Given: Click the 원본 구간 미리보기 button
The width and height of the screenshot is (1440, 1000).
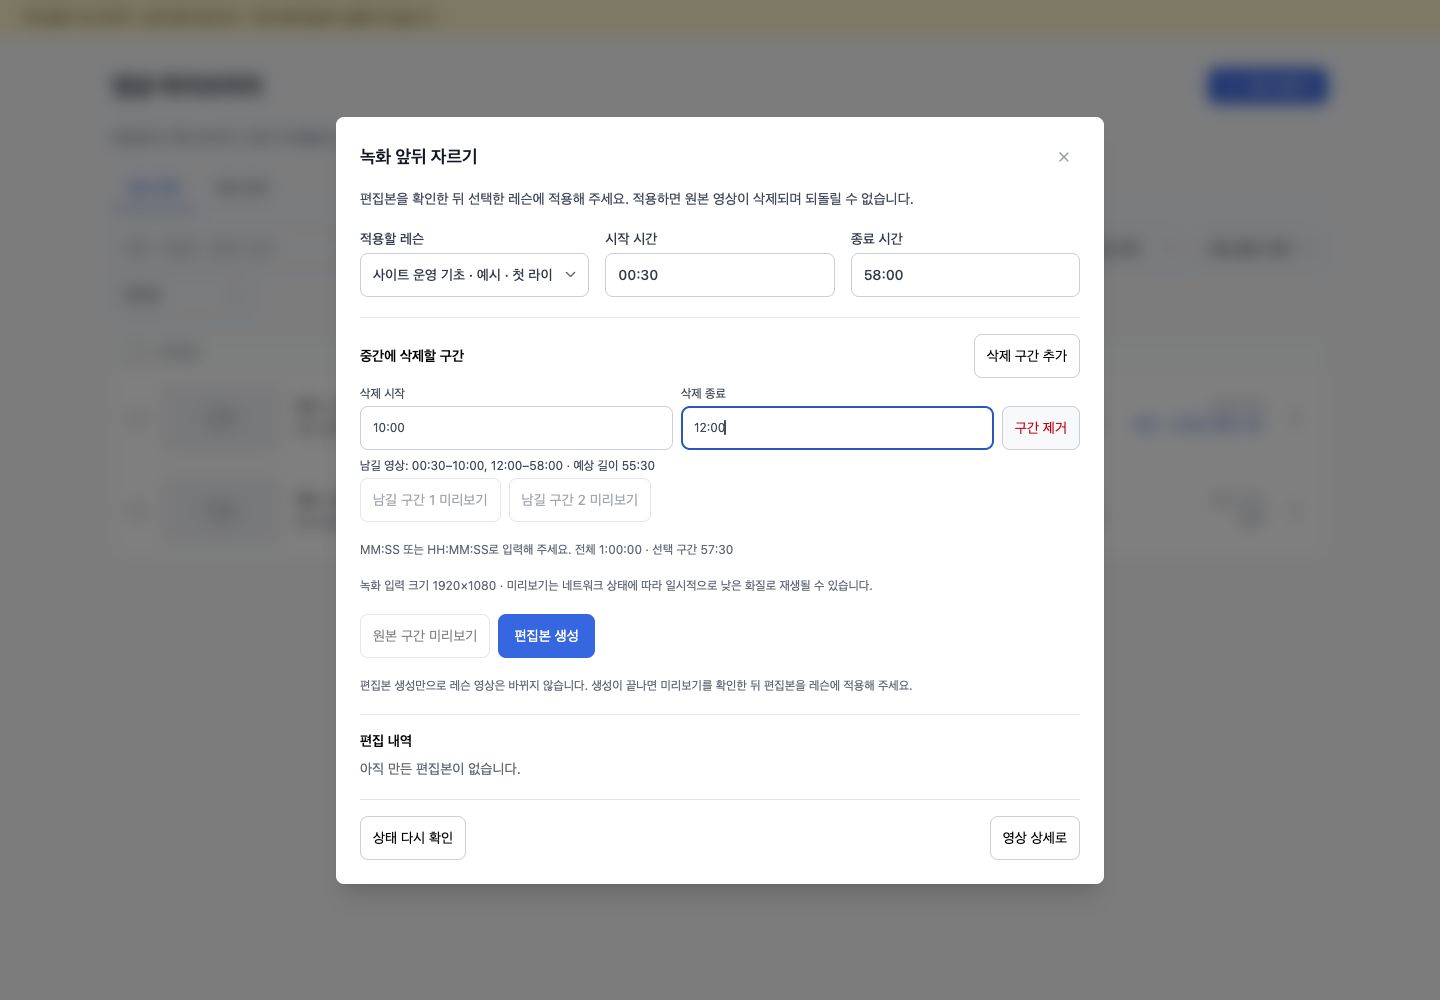Looking at the screenshot, I should [x=425, y=636].
